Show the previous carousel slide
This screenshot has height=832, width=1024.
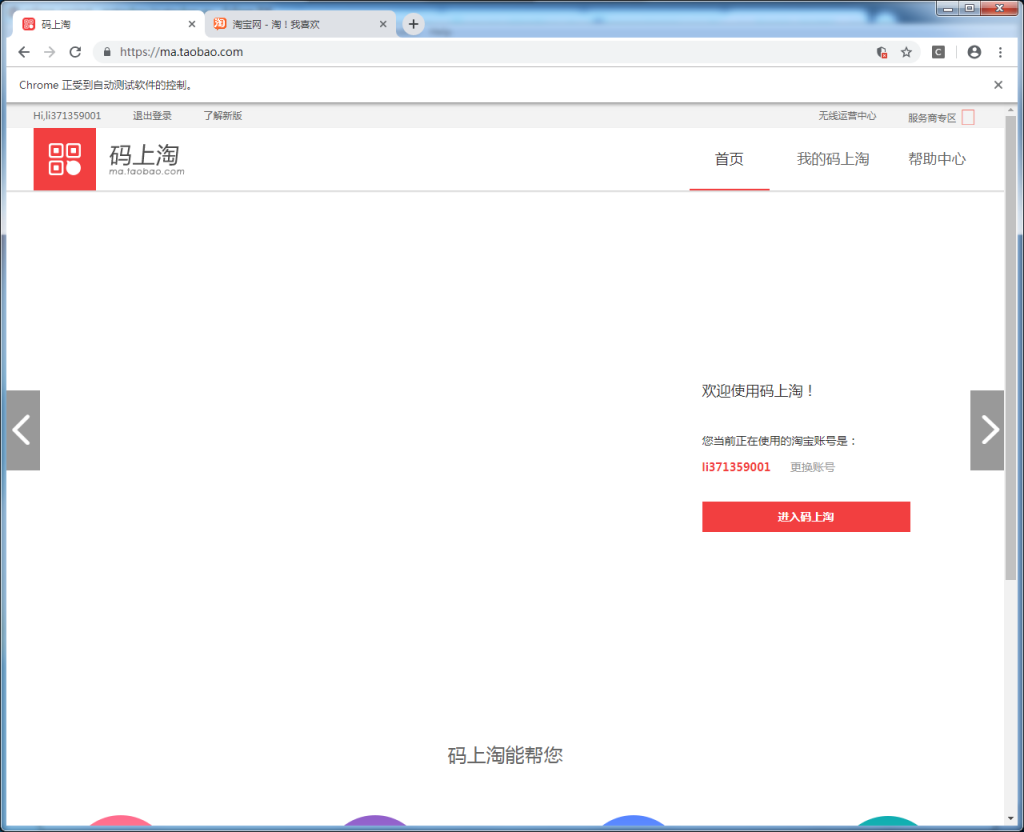(23, 430)
